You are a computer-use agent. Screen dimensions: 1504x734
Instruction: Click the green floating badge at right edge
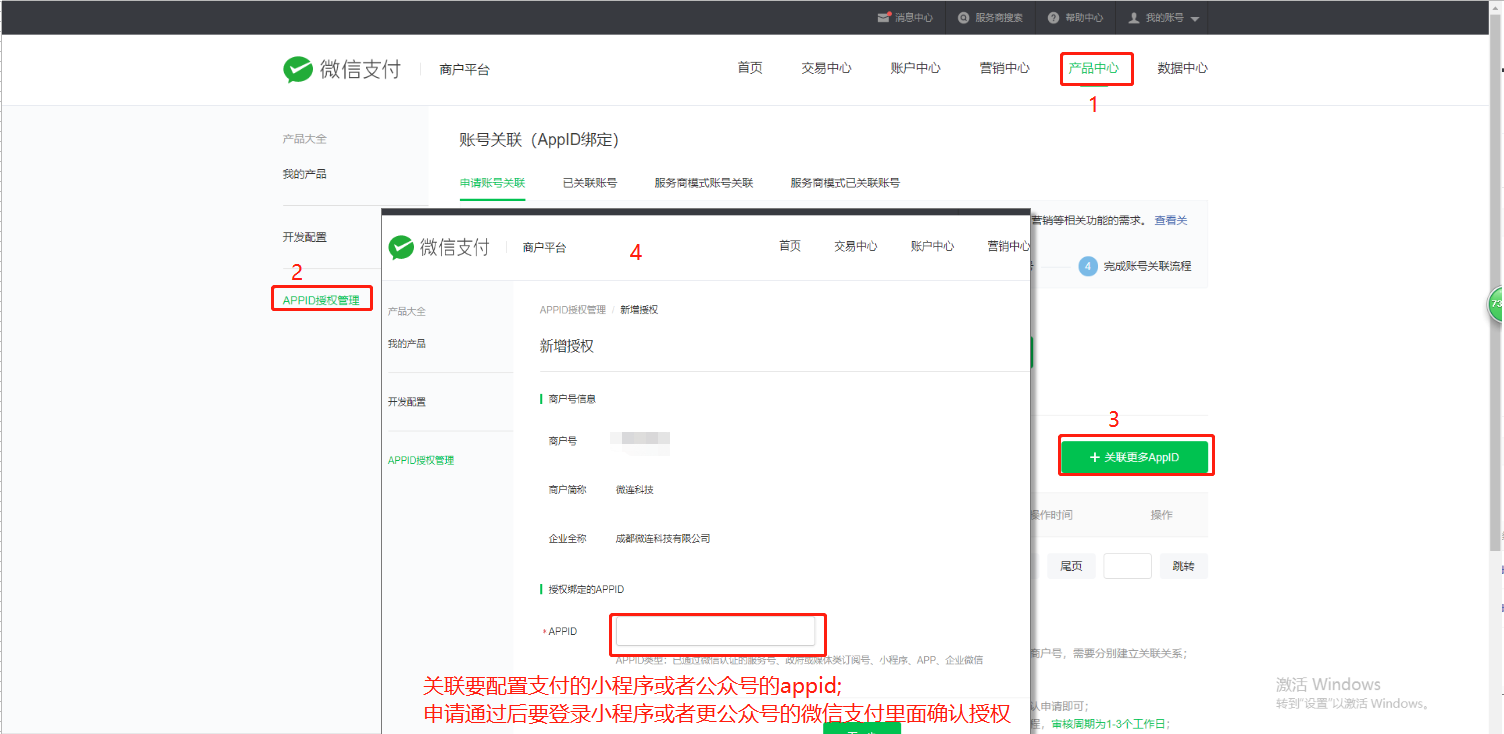click(1496, 304)
